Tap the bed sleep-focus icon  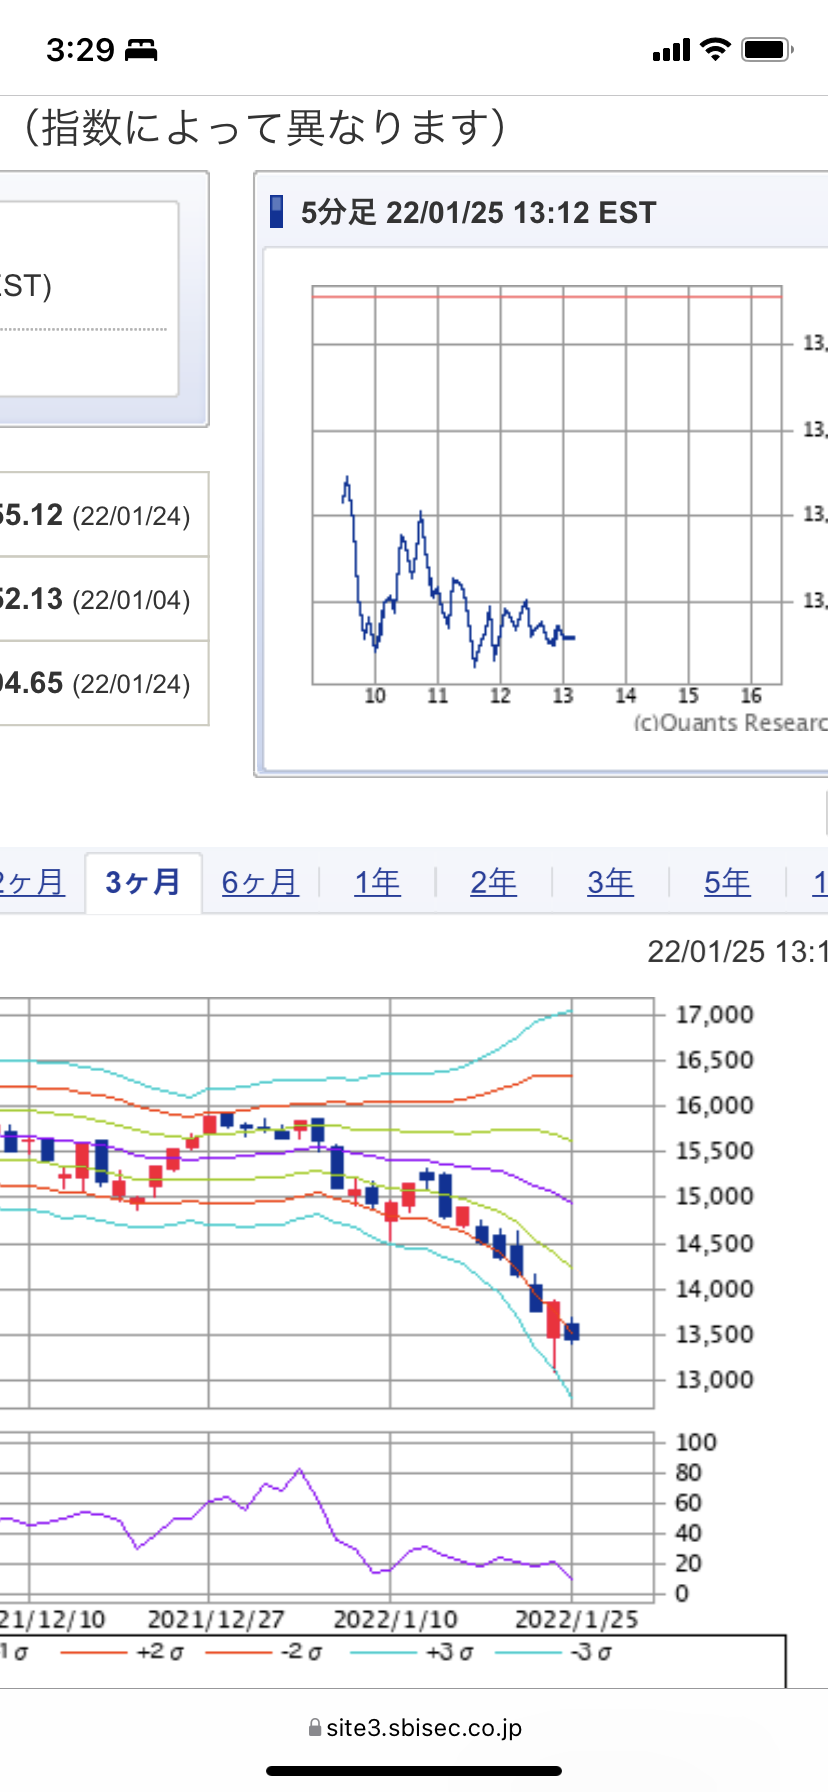coord(141,50)
